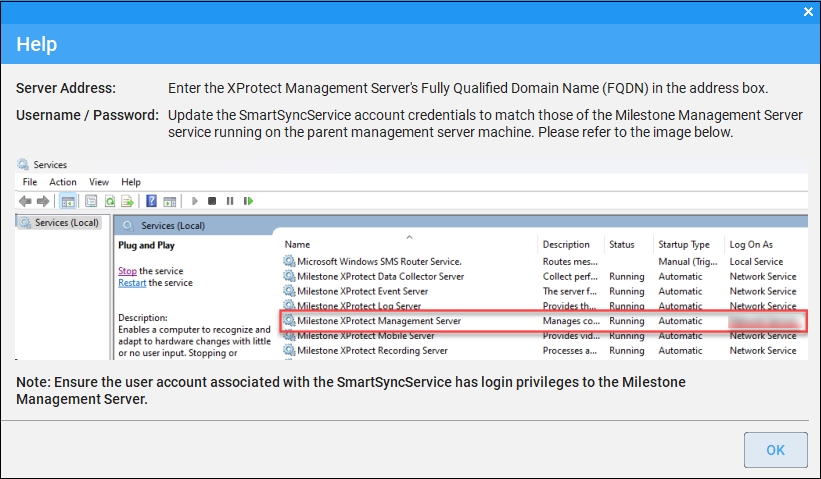
Task: Open the File menu in Services
Action: click(x=30, y=182)
